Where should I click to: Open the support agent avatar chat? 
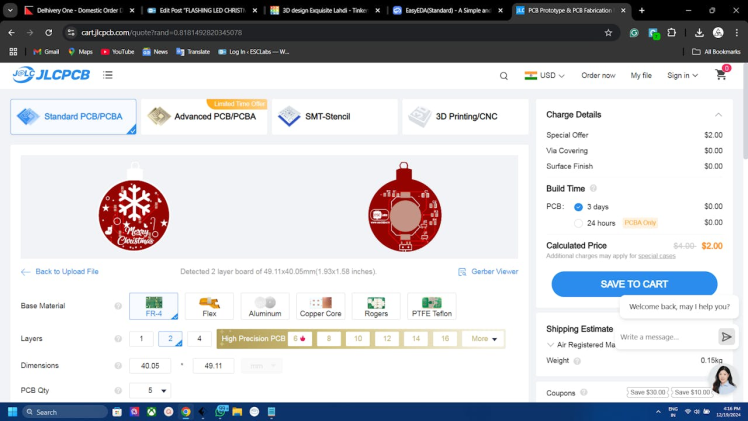pos(723,379)
